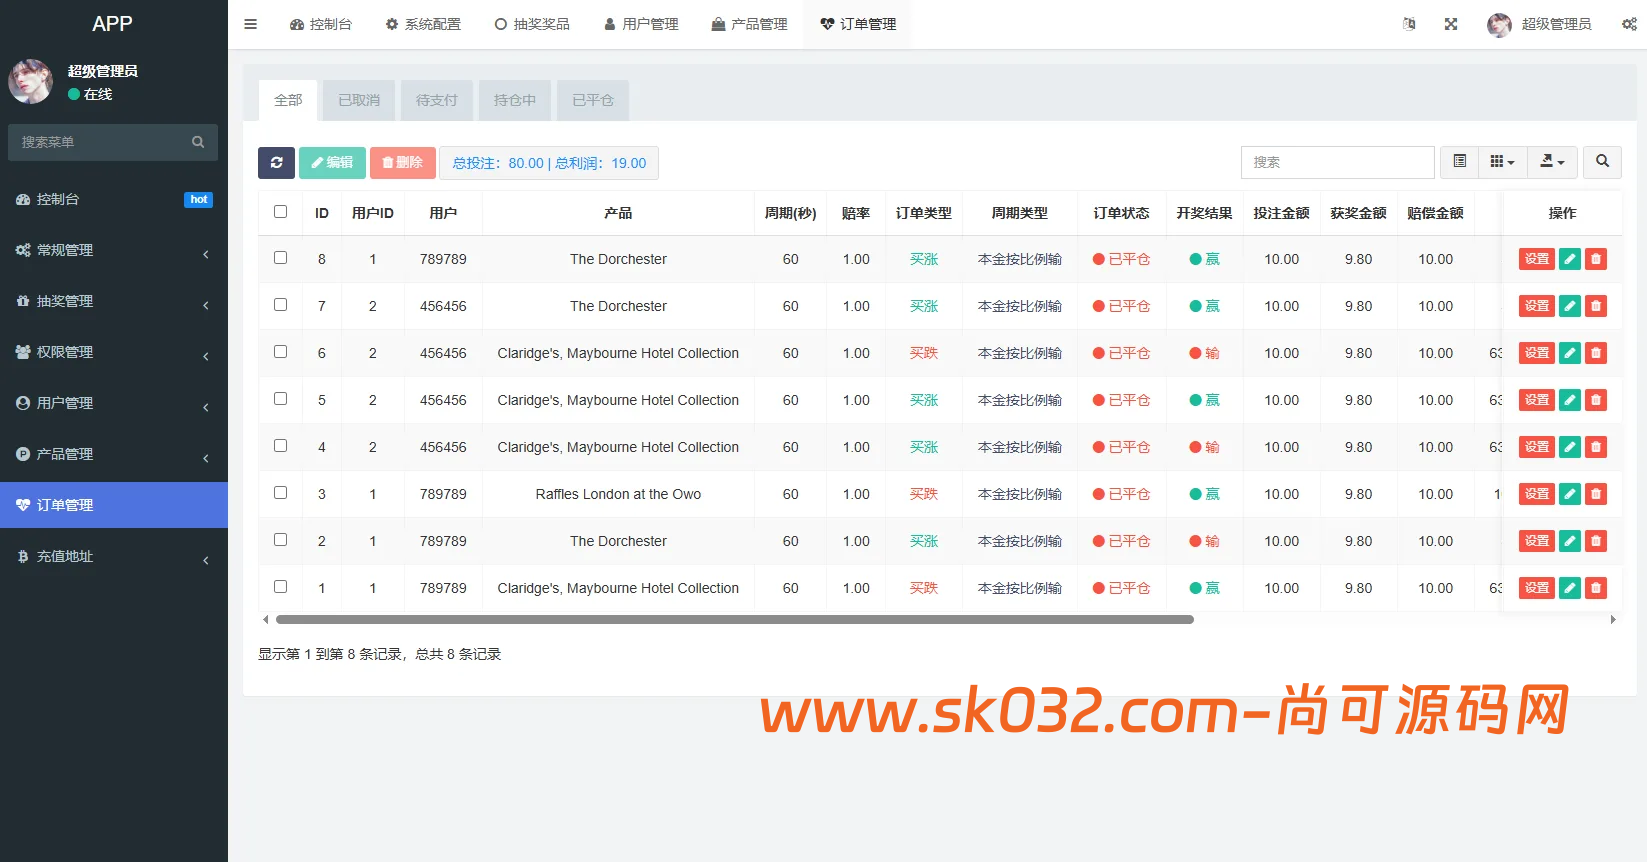
Task: Click green edit pencil for order ID 4
Action: (x=1570, y=447)
